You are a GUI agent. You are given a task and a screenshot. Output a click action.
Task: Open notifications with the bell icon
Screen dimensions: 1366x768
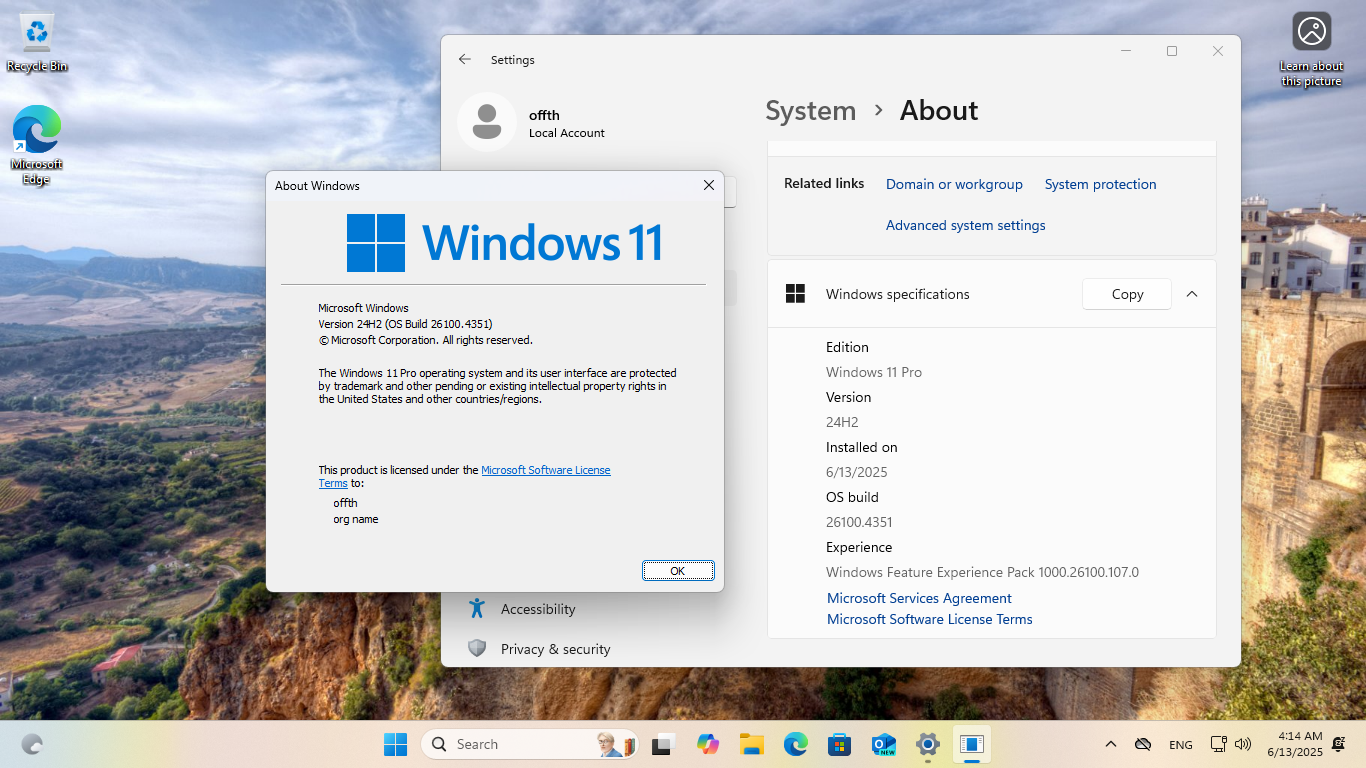1339,744
